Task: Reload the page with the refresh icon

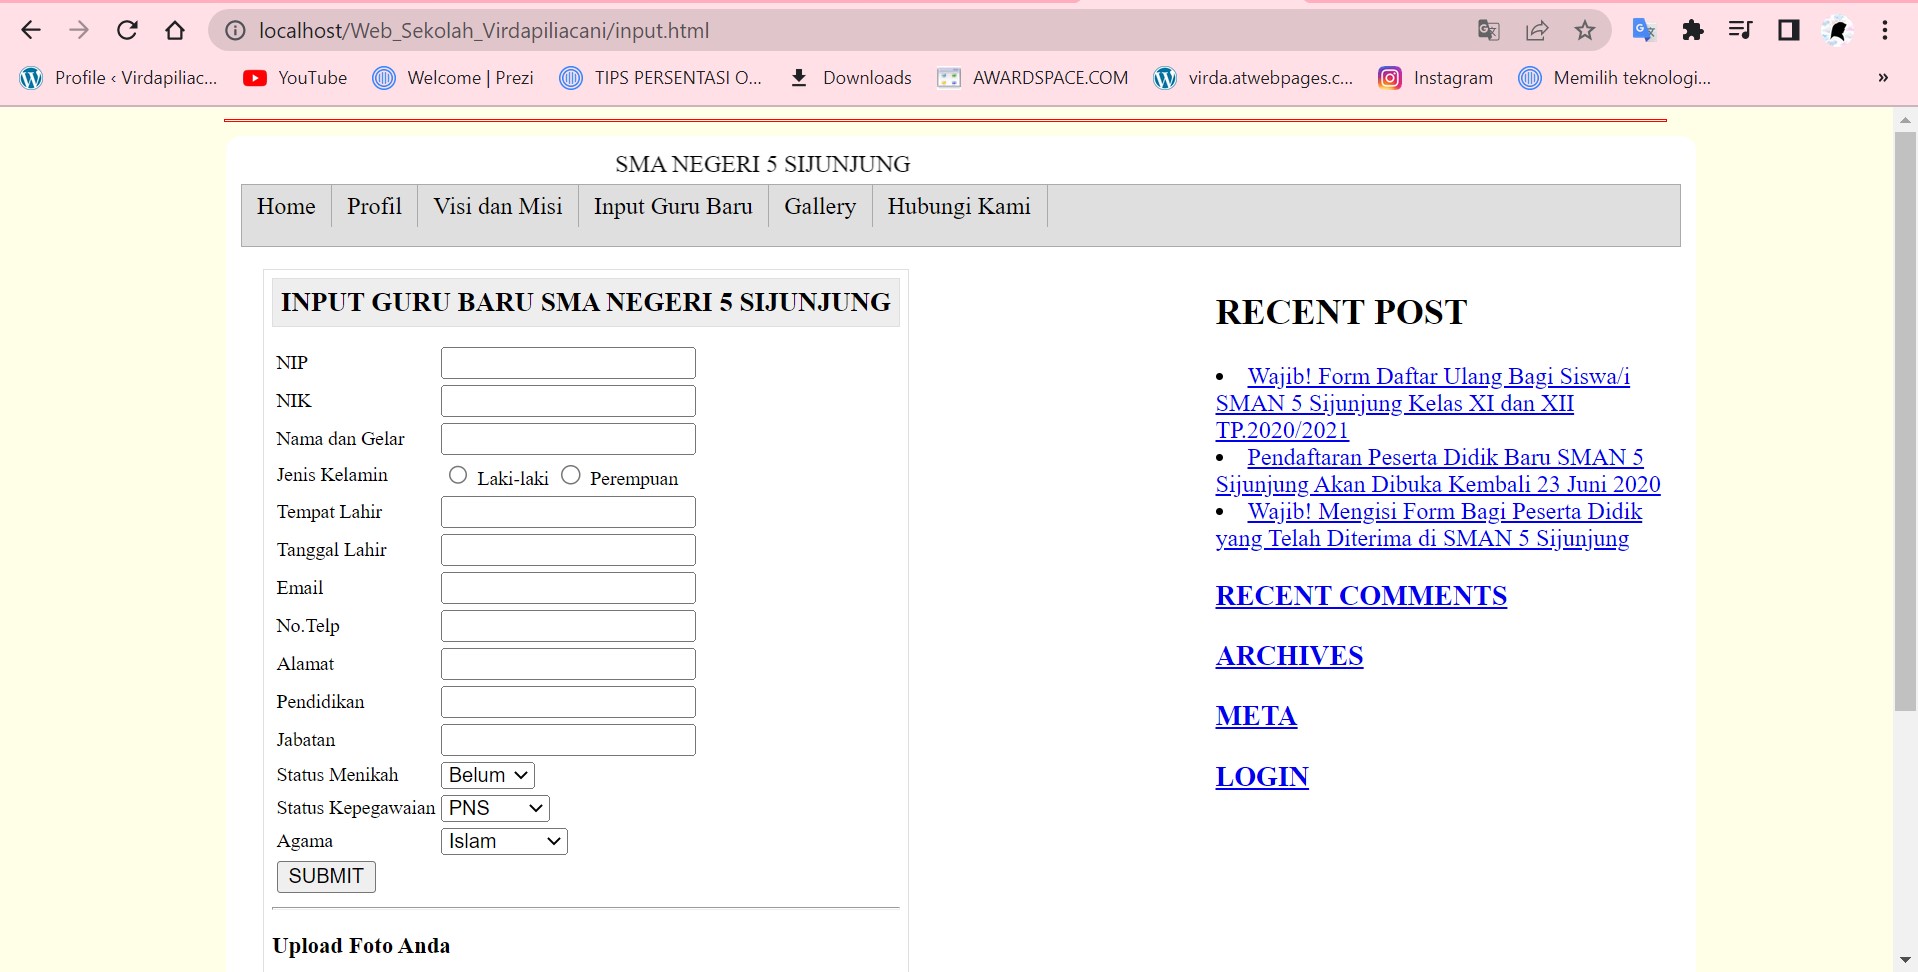Action: [127, 30]
